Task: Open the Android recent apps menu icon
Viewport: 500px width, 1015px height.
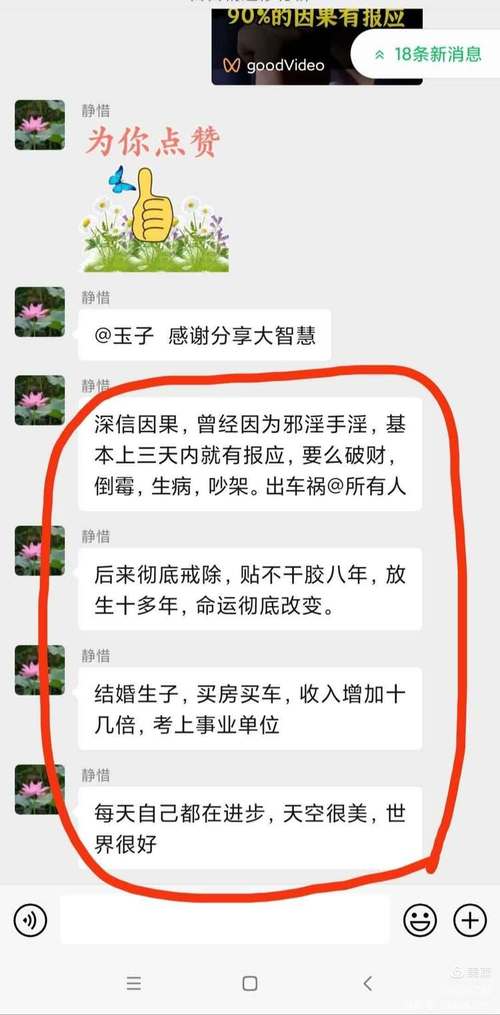Action: 133,984
